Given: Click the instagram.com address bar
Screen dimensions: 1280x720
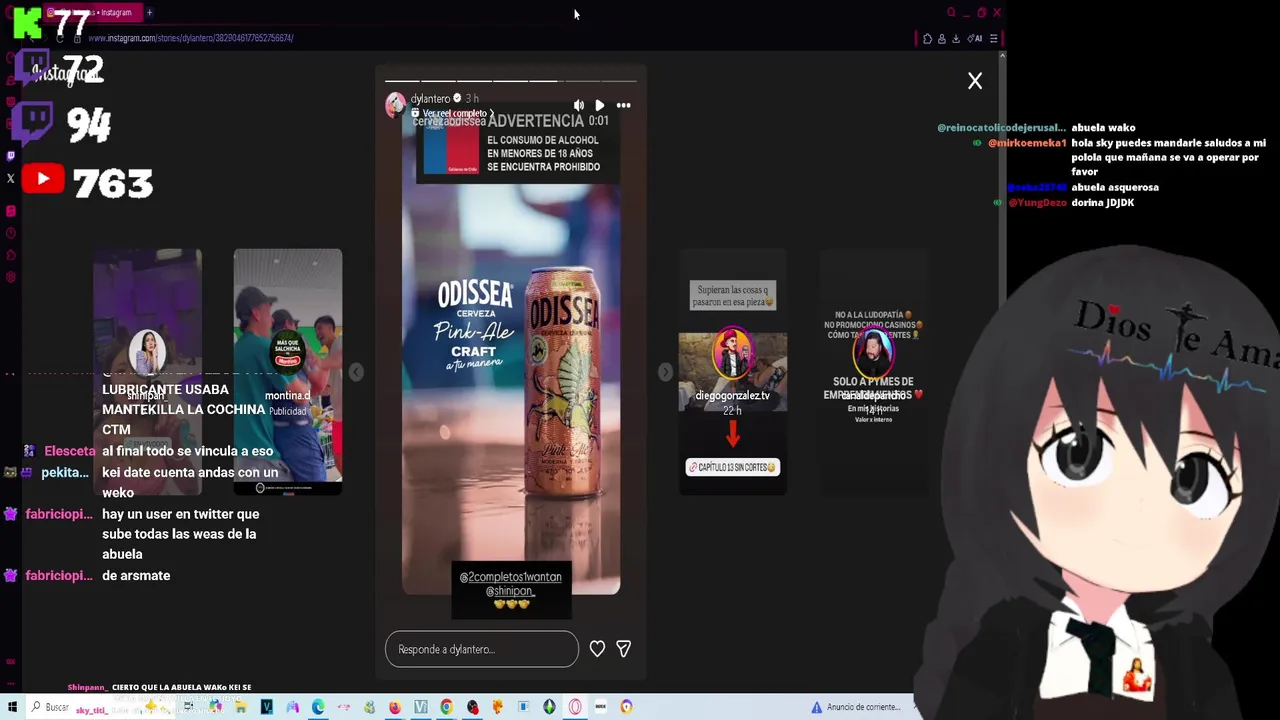Looking at the screenshot, I should [190, 38].
